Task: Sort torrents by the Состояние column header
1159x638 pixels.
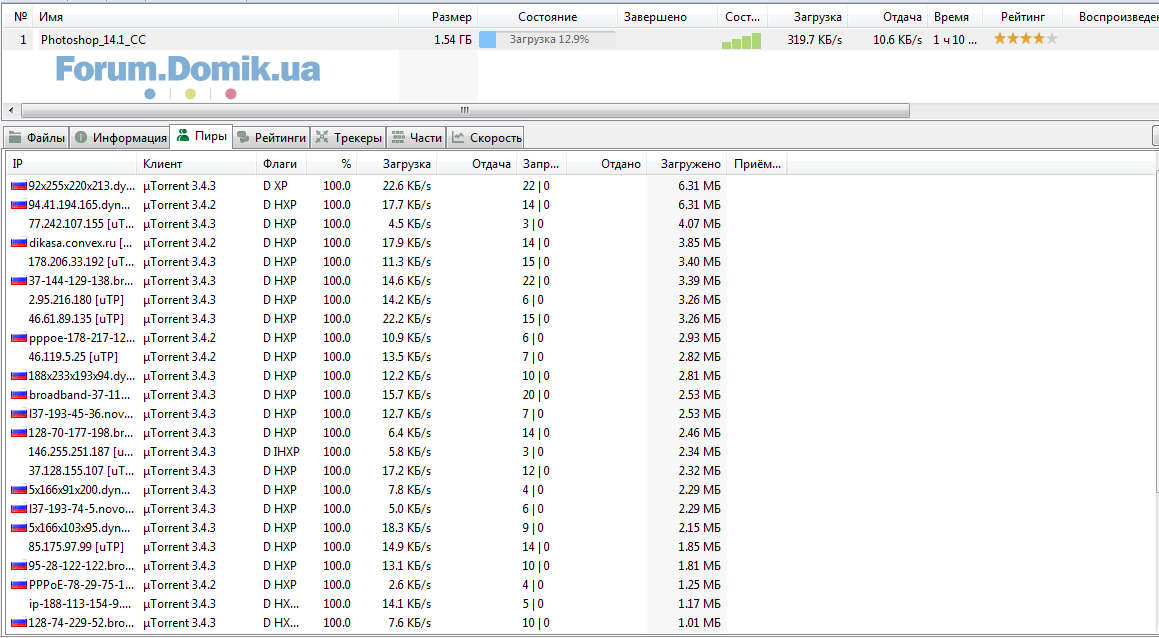Action: pyautogui.click(x=548, y=17)
